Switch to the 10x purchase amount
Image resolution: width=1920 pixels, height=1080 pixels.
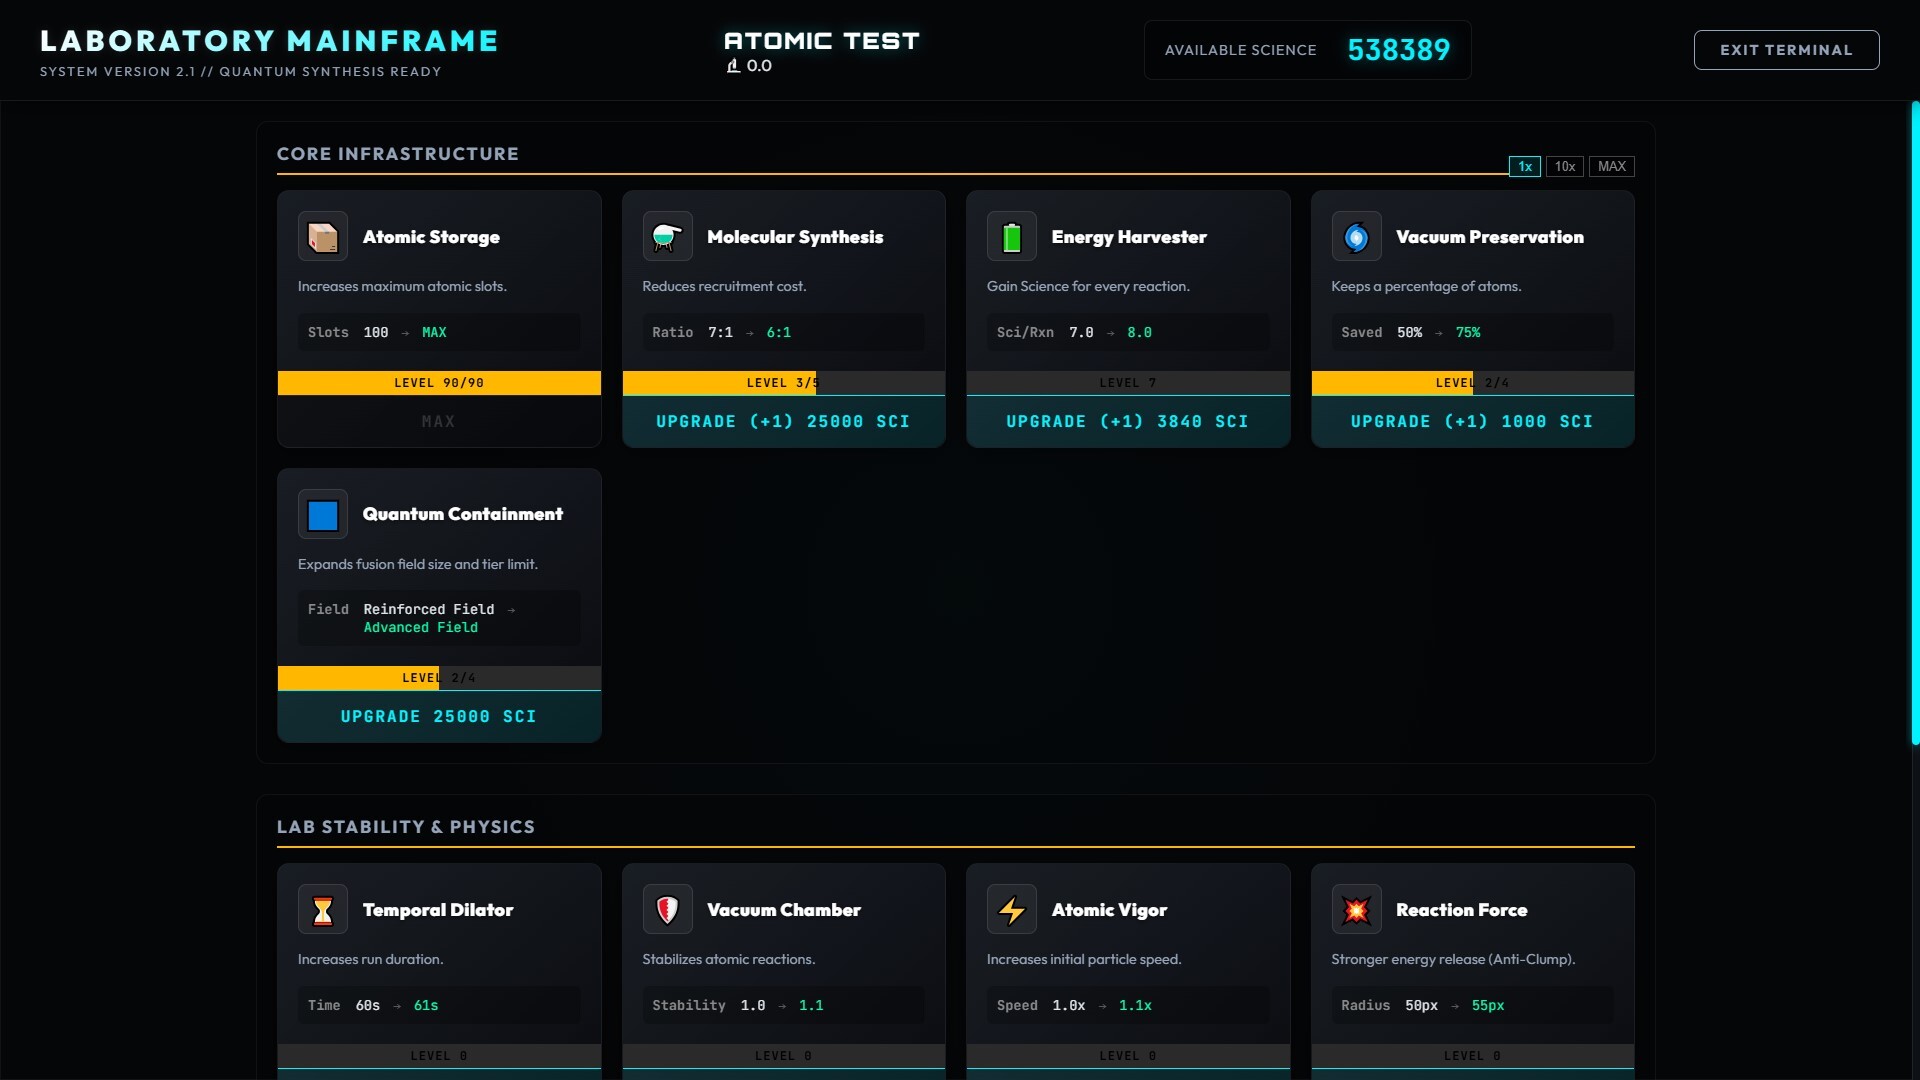coord(1564,166)
